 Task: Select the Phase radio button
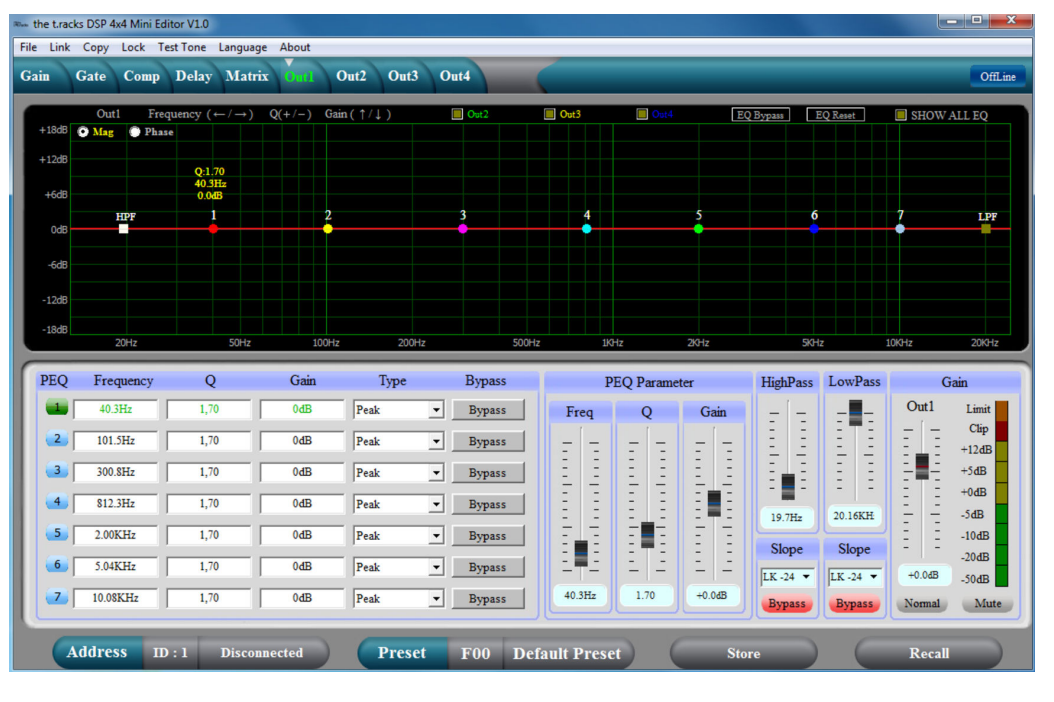point(135,132)
